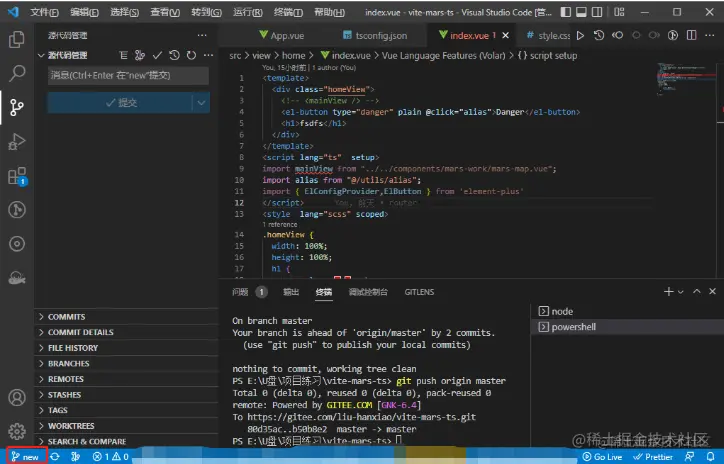The image size is (724, 464).
Task: Open the 查看(V) menu
Action: [x=165, y=12]
